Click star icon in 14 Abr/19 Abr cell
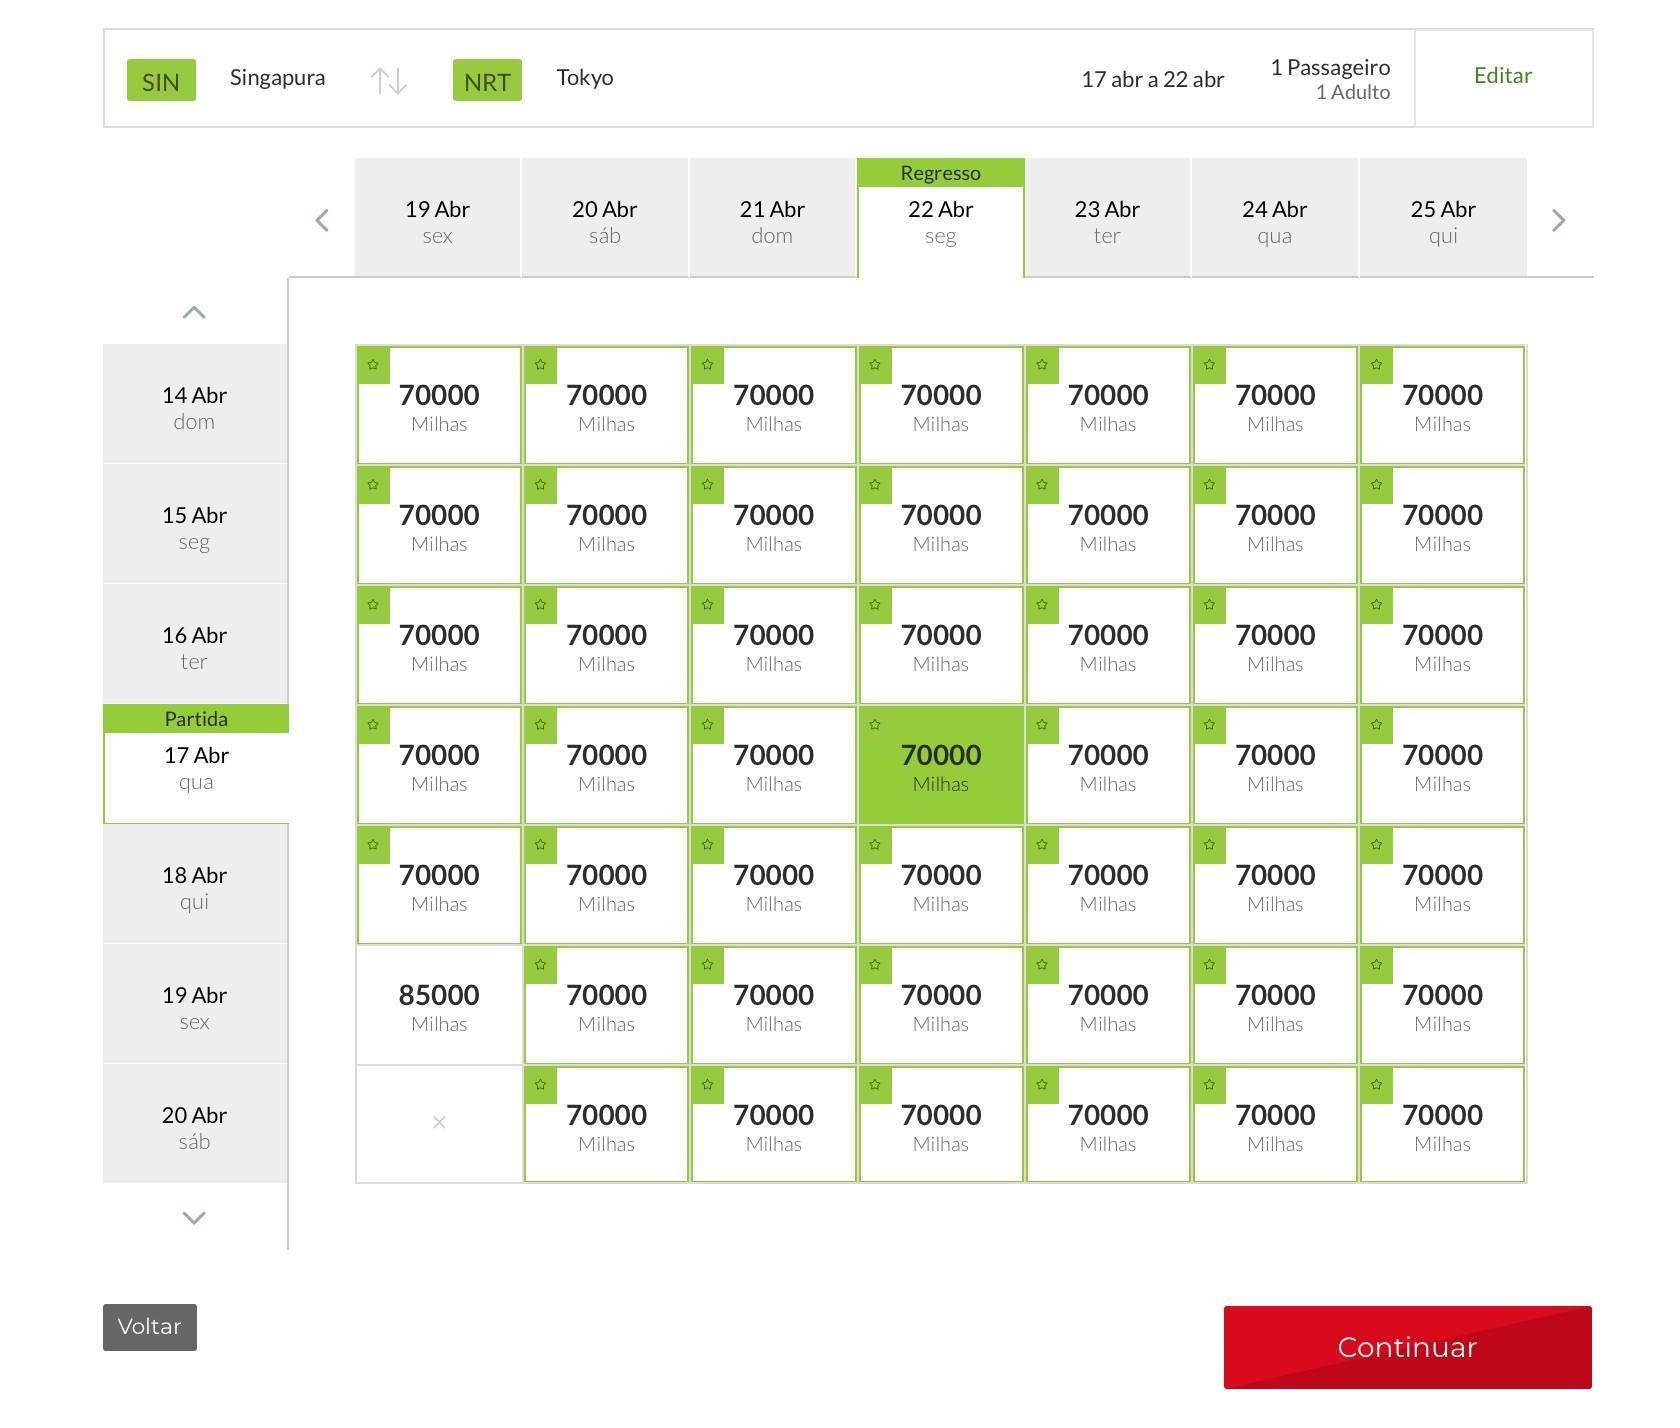This screenshot has height=1428, width=1680. click(373, 364)
